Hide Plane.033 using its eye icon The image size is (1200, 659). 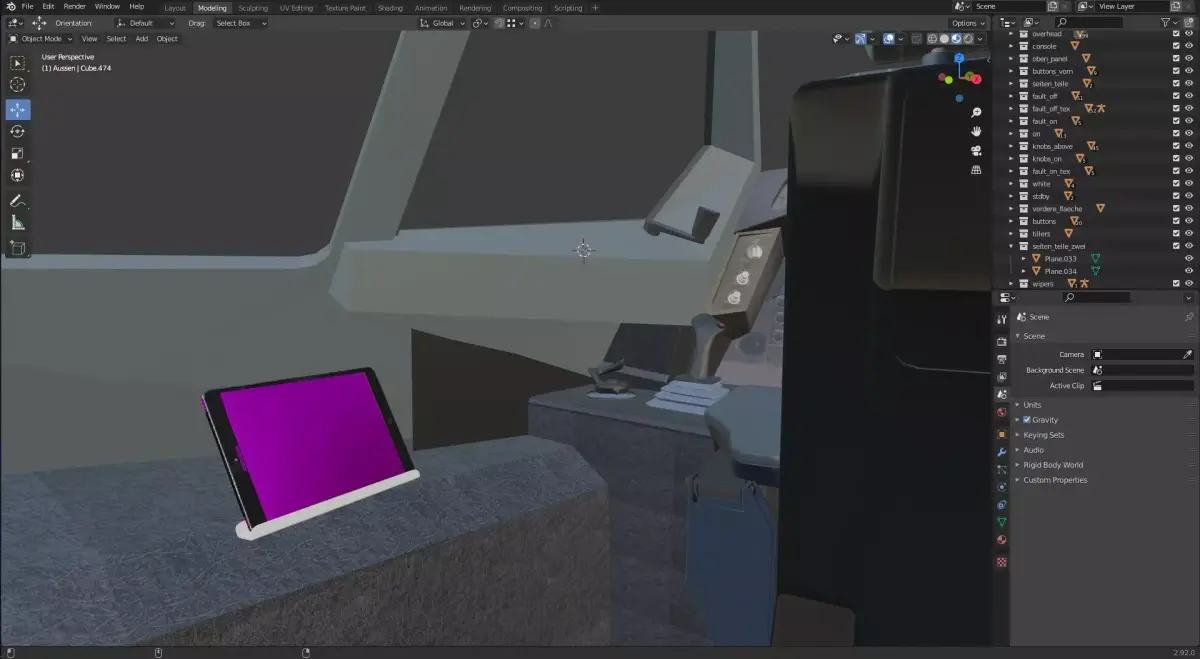1189,259
